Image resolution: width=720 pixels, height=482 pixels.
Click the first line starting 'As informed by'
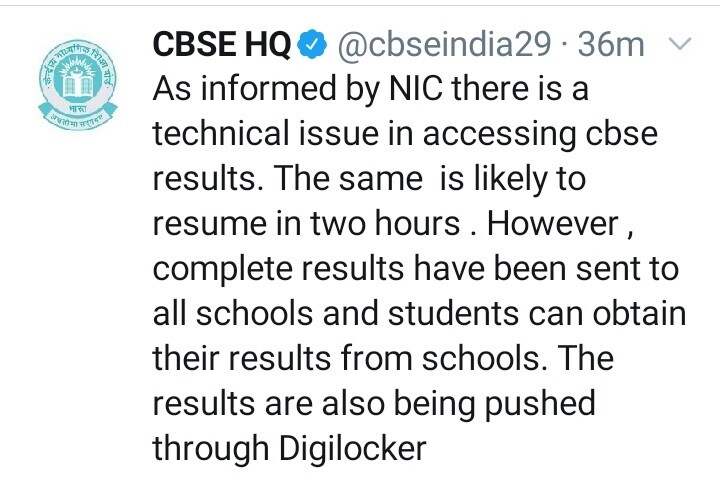coord(371,89)
